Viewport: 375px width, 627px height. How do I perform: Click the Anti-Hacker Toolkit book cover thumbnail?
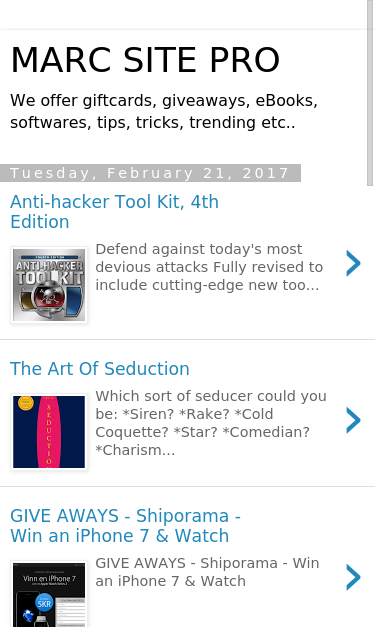point(49,285)
